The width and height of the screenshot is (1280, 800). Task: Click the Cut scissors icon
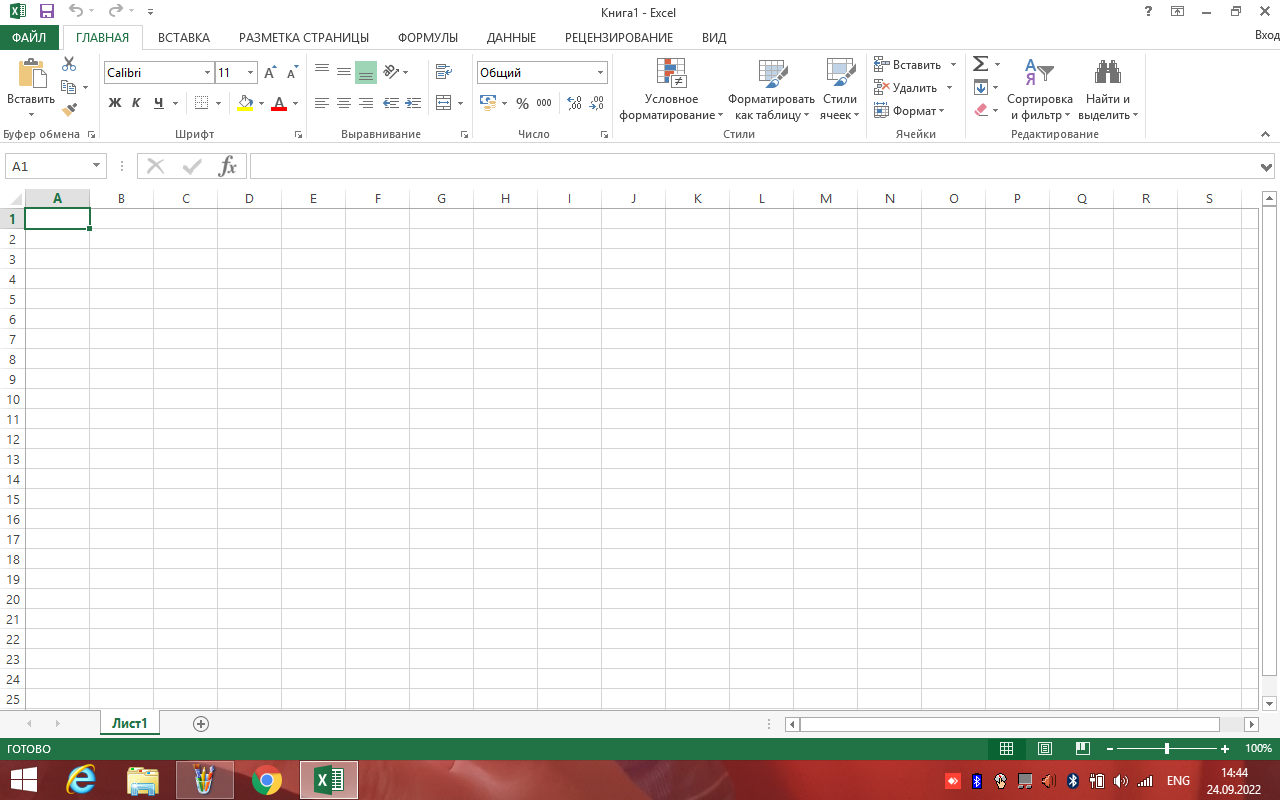[69, 64]
